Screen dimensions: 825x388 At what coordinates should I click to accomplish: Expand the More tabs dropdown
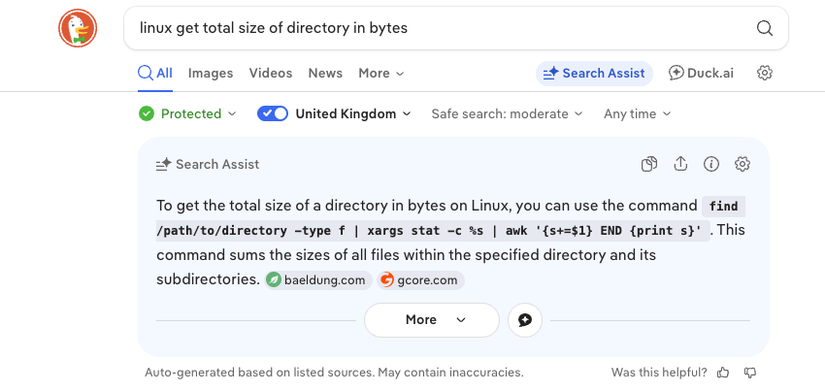click(381, 73)
